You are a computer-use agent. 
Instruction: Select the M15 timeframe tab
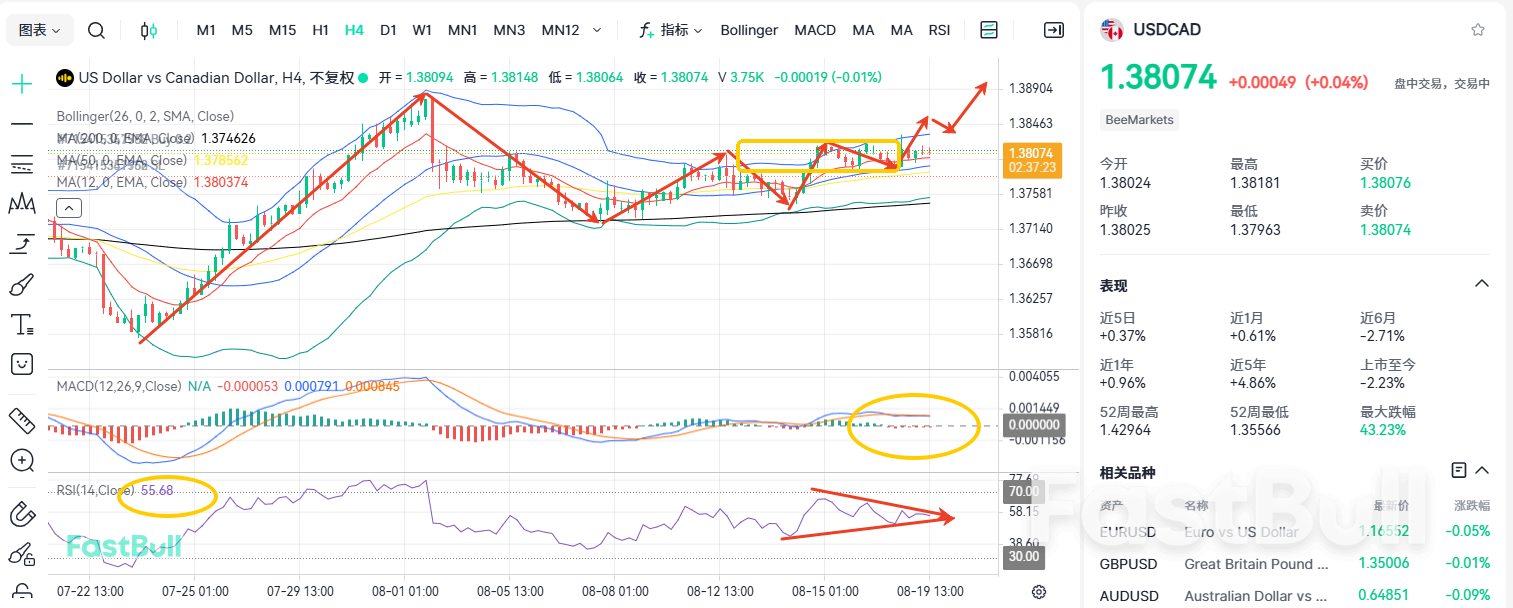[281, 30]
